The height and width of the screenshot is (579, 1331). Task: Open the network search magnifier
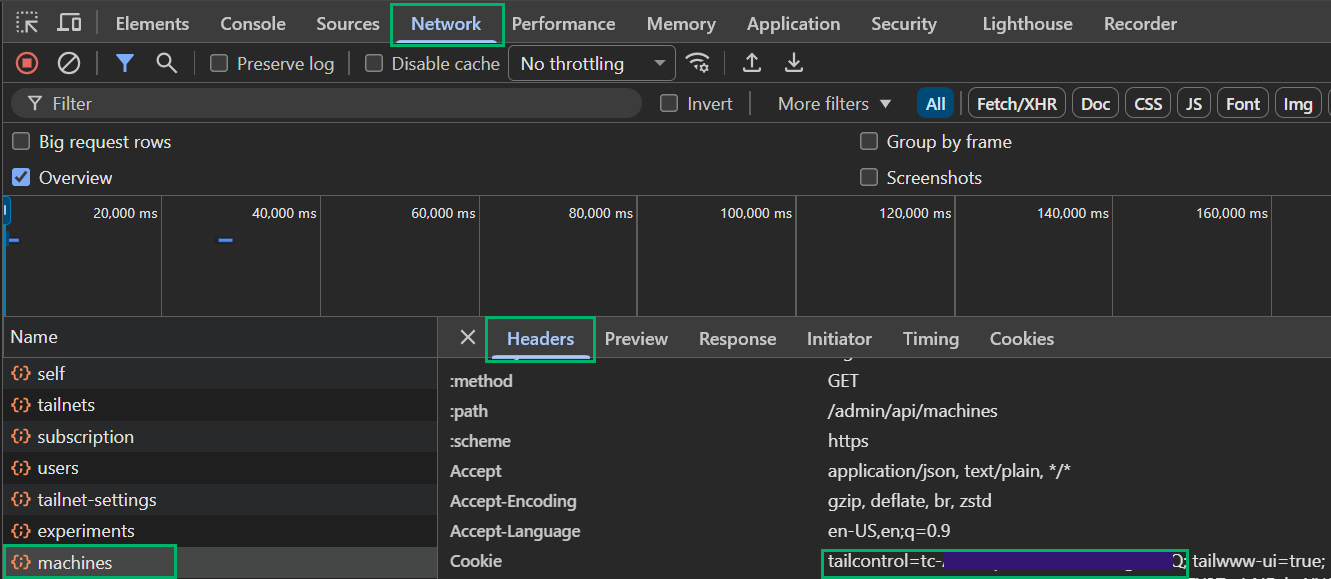(166, 63)
